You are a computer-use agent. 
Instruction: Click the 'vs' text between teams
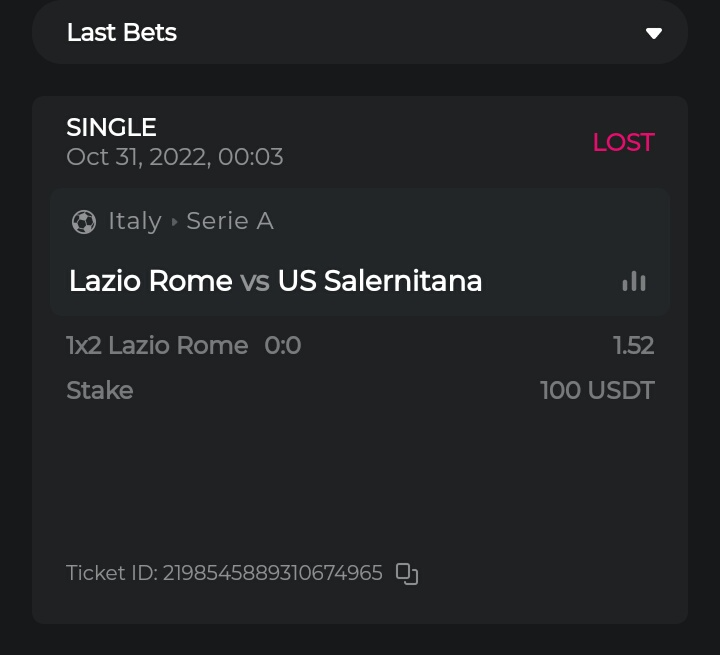[255, 281]
